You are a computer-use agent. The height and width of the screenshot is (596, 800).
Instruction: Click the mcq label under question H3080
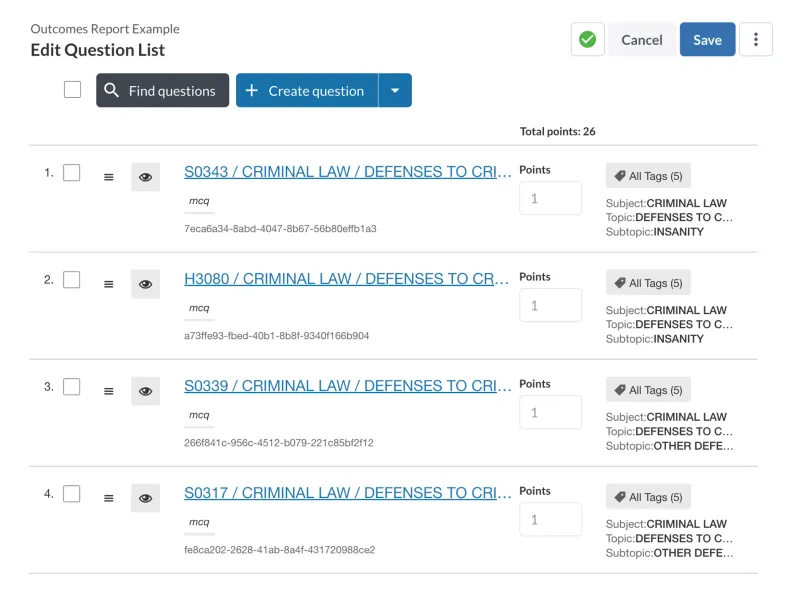tap(199, 308)
